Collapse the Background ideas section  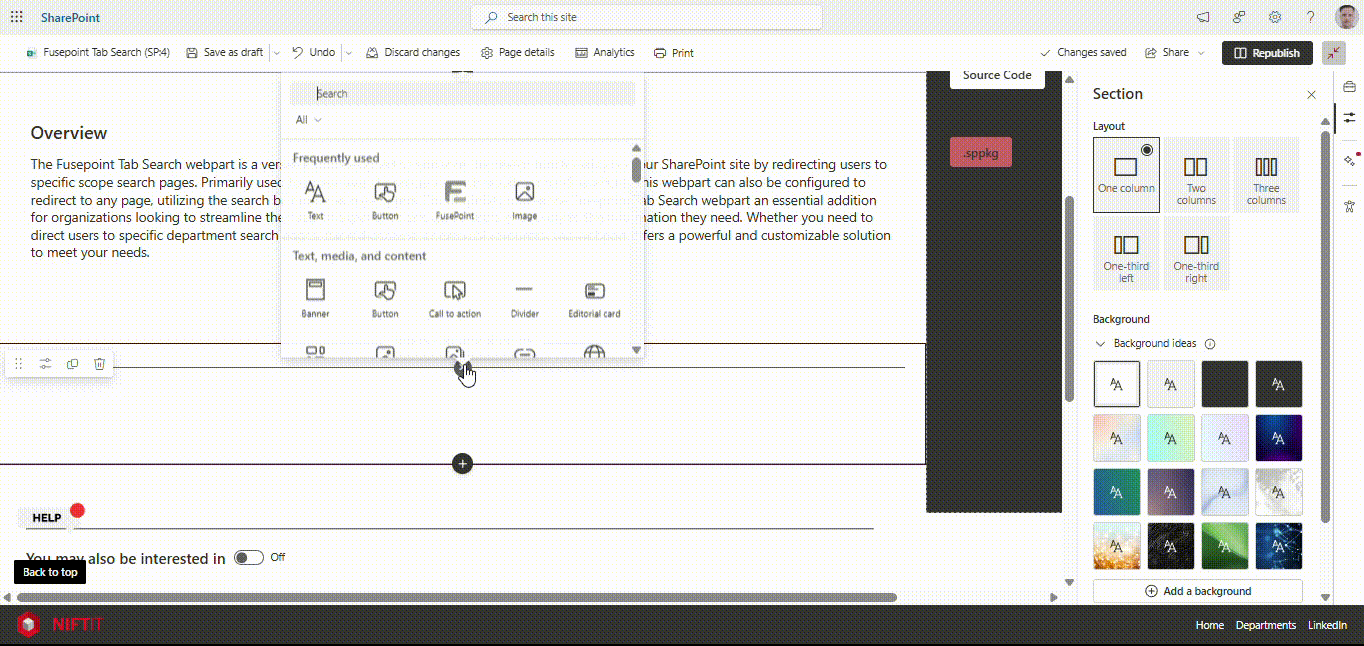click(1100, 344)
